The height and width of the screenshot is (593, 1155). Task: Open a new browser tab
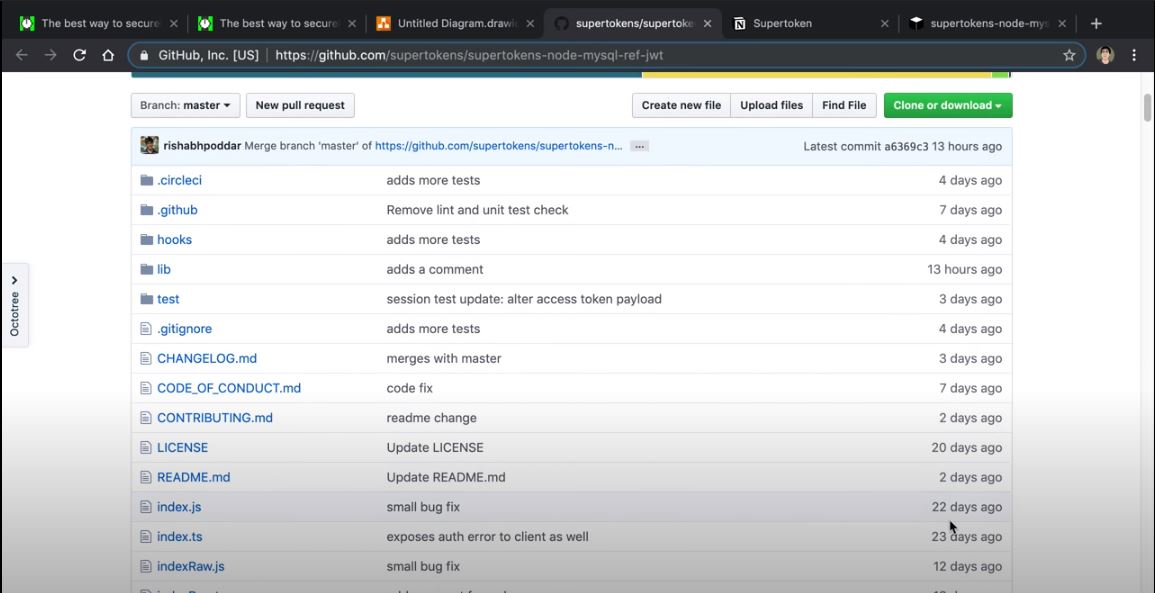pos(1096,23)
